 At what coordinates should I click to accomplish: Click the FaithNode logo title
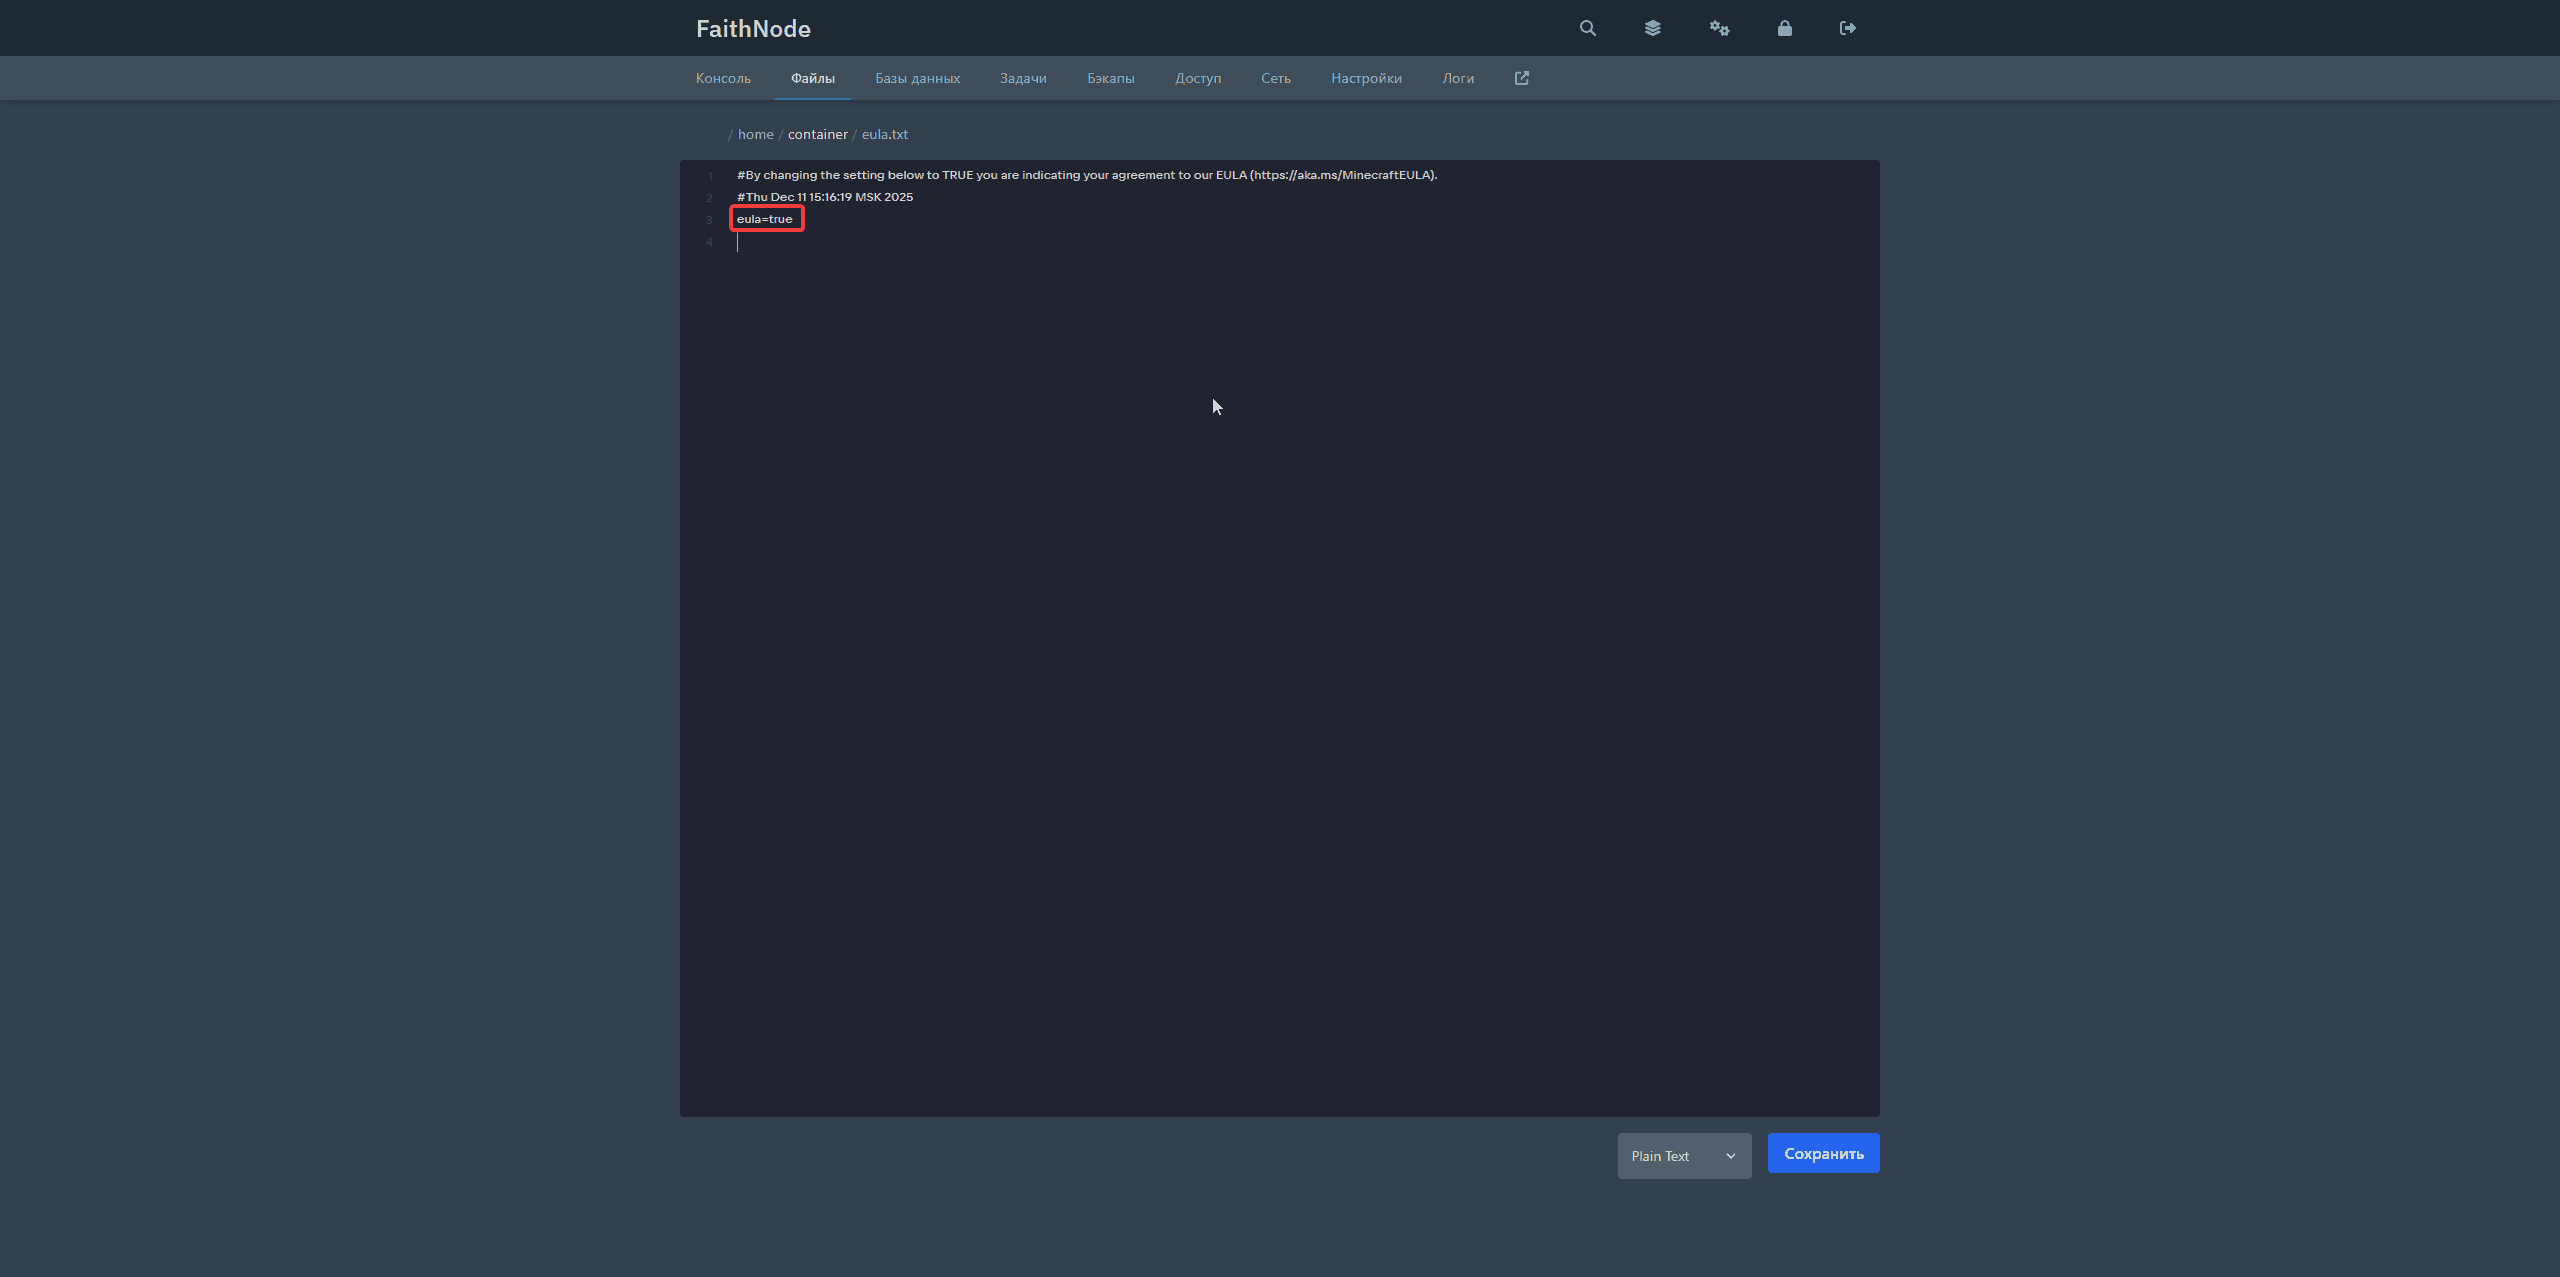tap(753, 29)
